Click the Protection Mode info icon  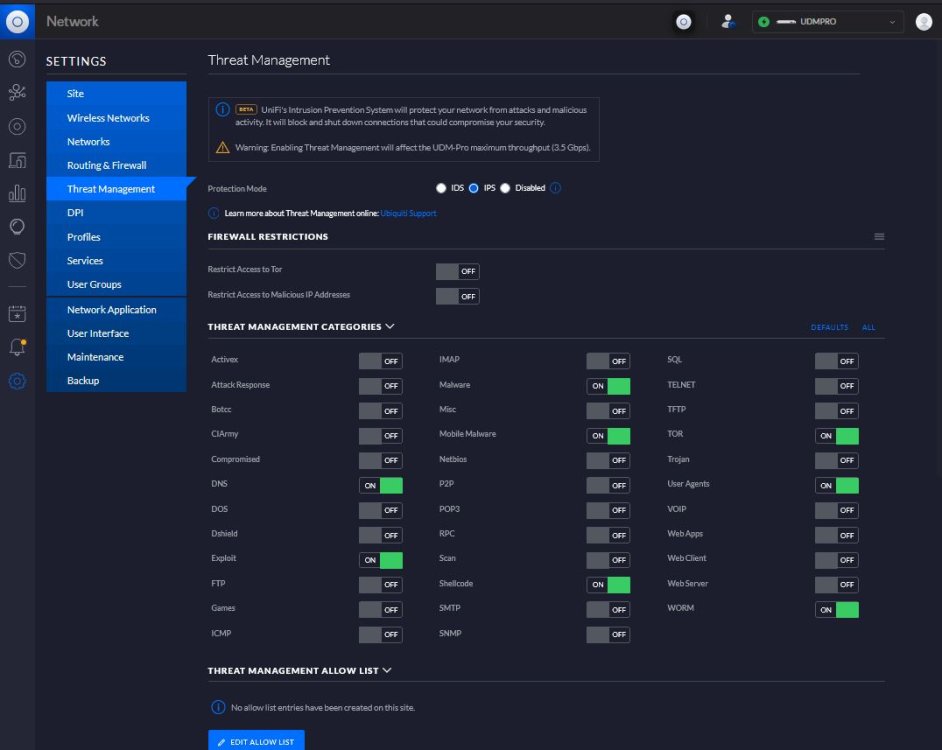(x=556, y=188)
